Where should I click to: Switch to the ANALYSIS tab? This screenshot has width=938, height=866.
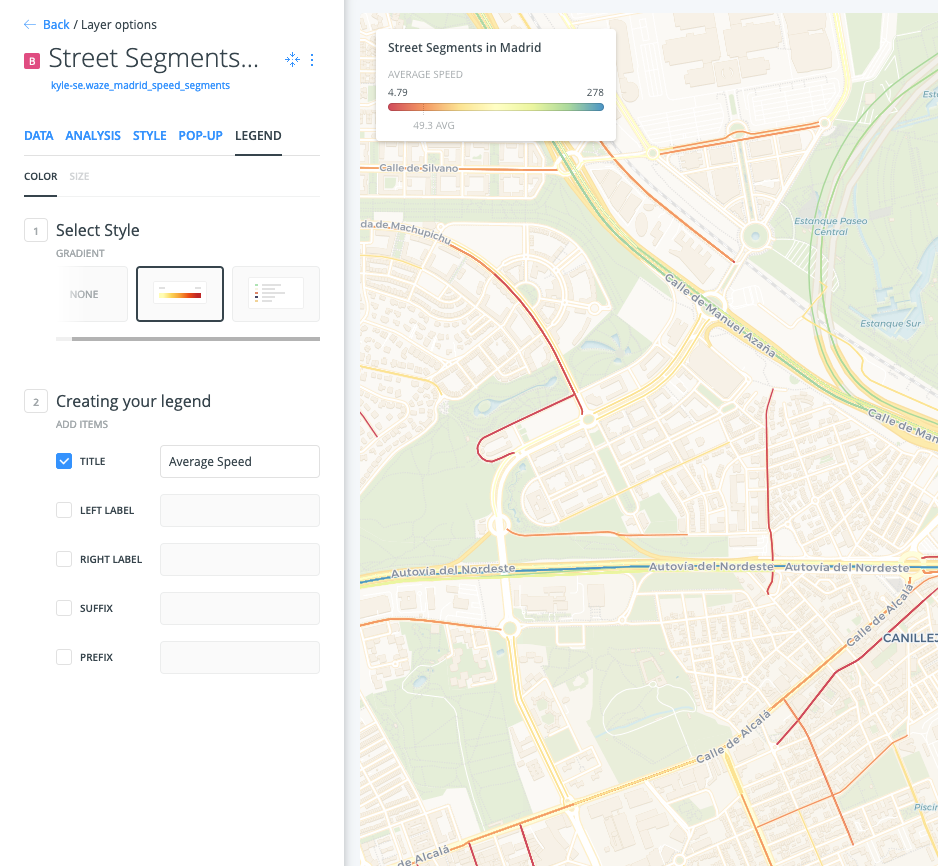point(93,135)
